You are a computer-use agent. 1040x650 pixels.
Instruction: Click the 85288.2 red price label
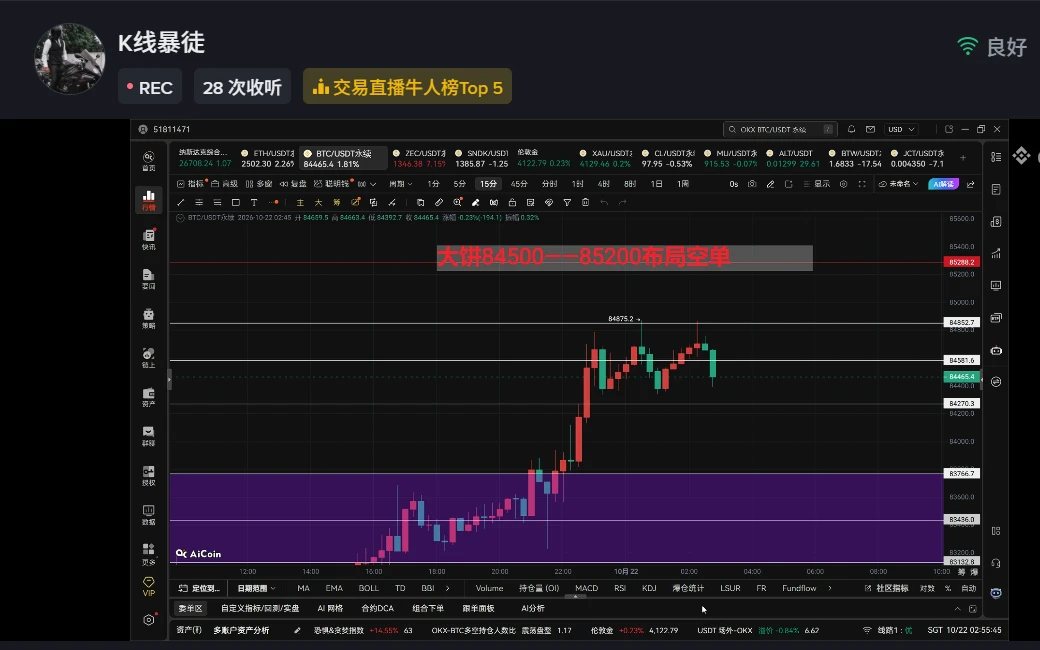961,262
